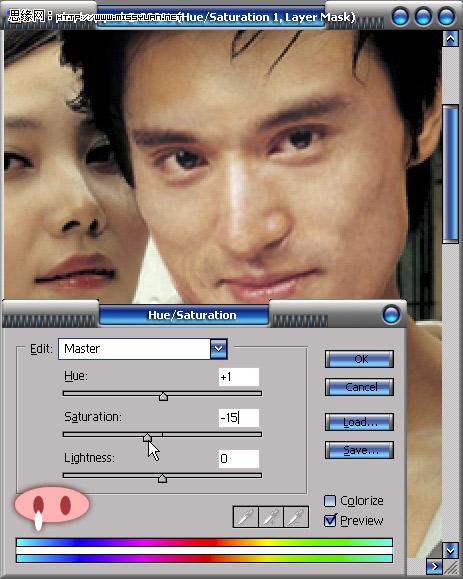Click the Cancel button
463x579 pixels.
click(x=359, y=387)
